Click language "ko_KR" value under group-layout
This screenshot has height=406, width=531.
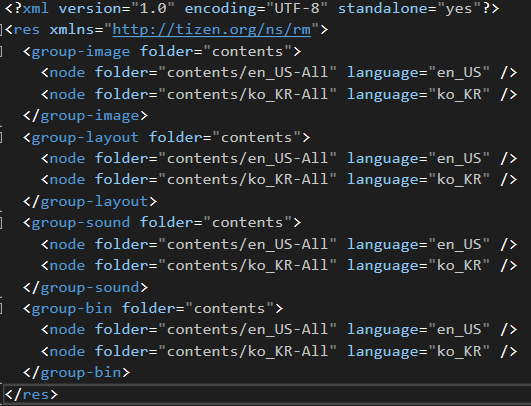click(x=459, y=180)
